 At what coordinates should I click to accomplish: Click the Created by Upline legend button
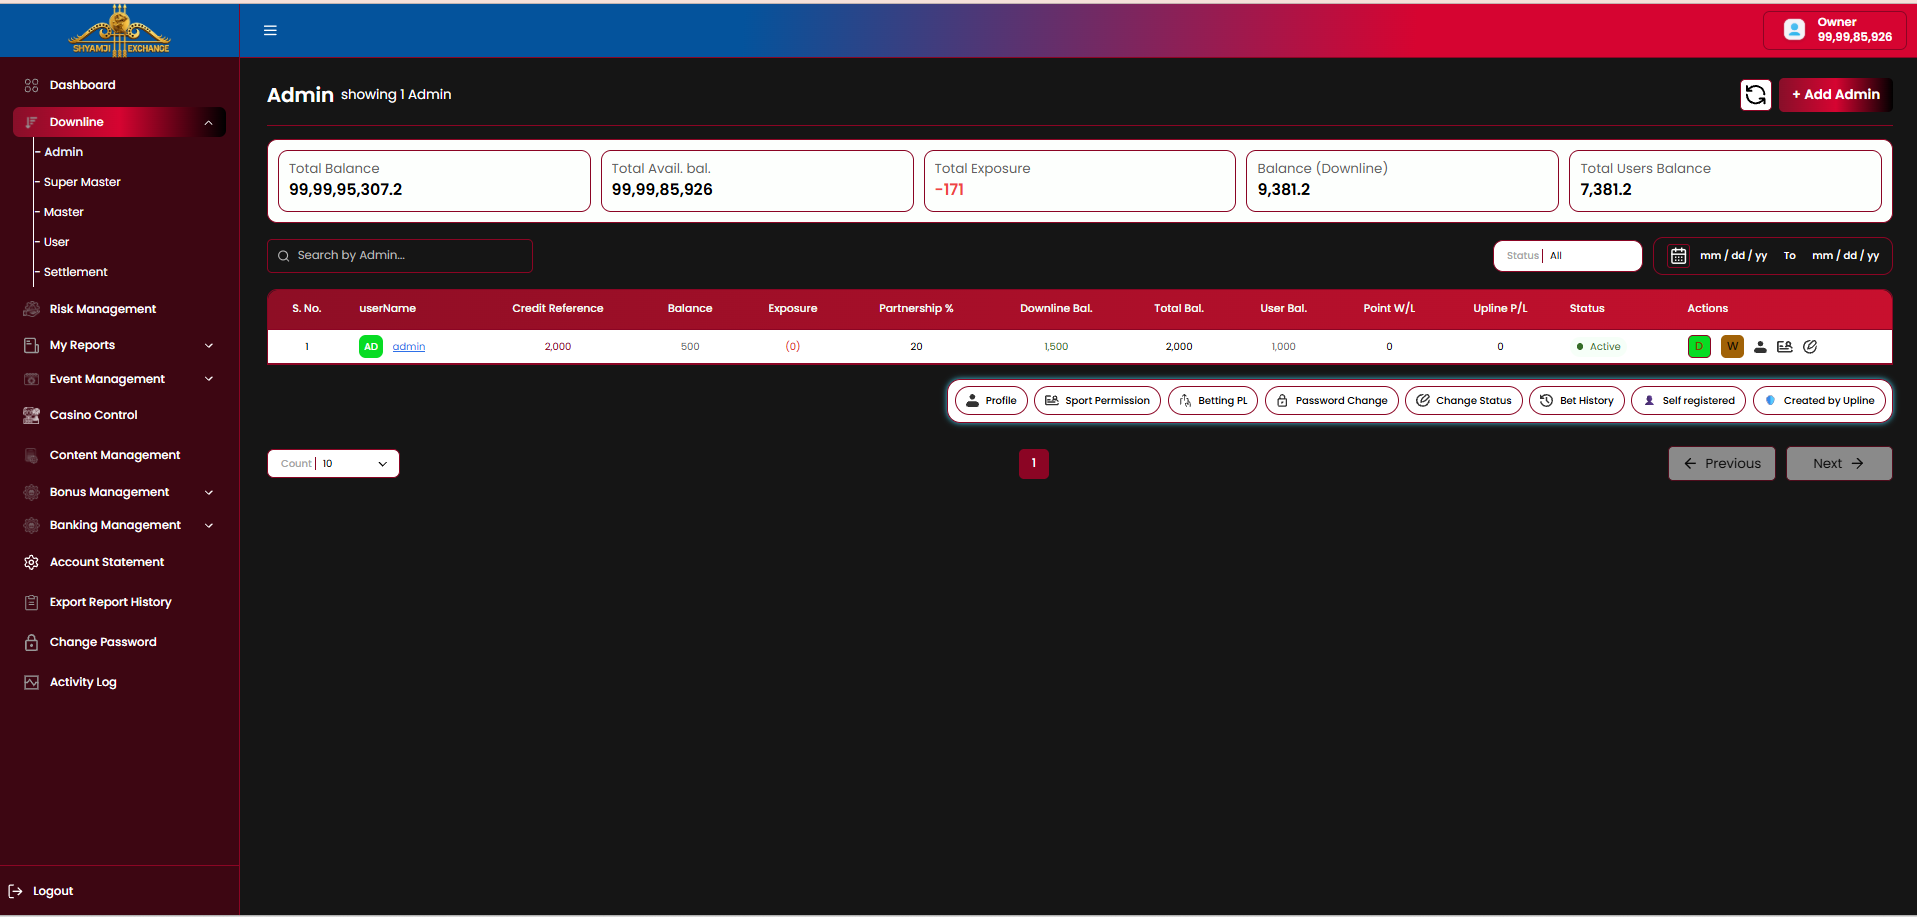pyautogui.click(x=1819, y=401)
